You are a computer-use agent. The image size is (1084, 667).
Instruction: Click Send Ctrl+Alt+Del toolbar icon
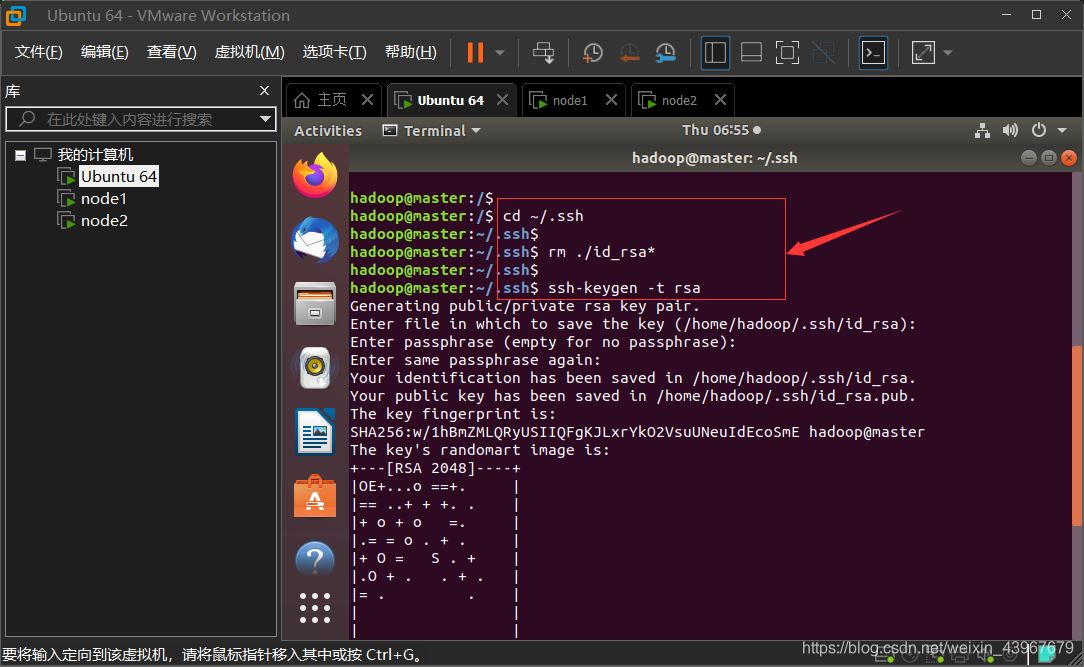pyautogui.click(x=543, y=53)
